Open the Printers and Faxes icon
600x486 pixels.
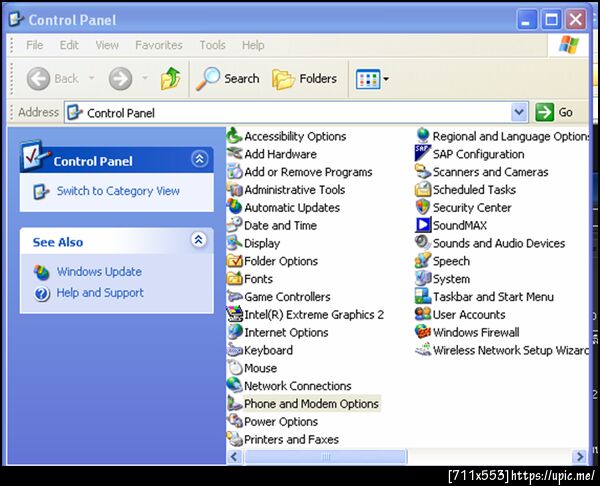click(234, 439)
